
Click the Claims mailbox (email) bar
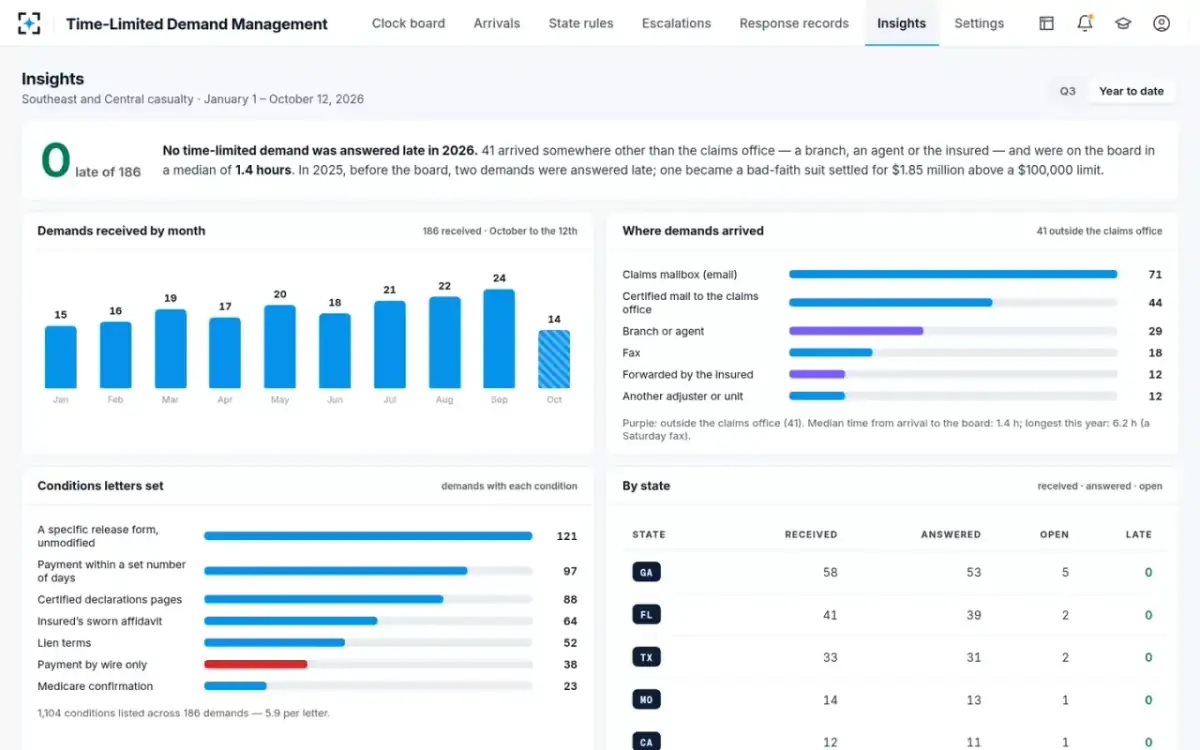point(953,274)
